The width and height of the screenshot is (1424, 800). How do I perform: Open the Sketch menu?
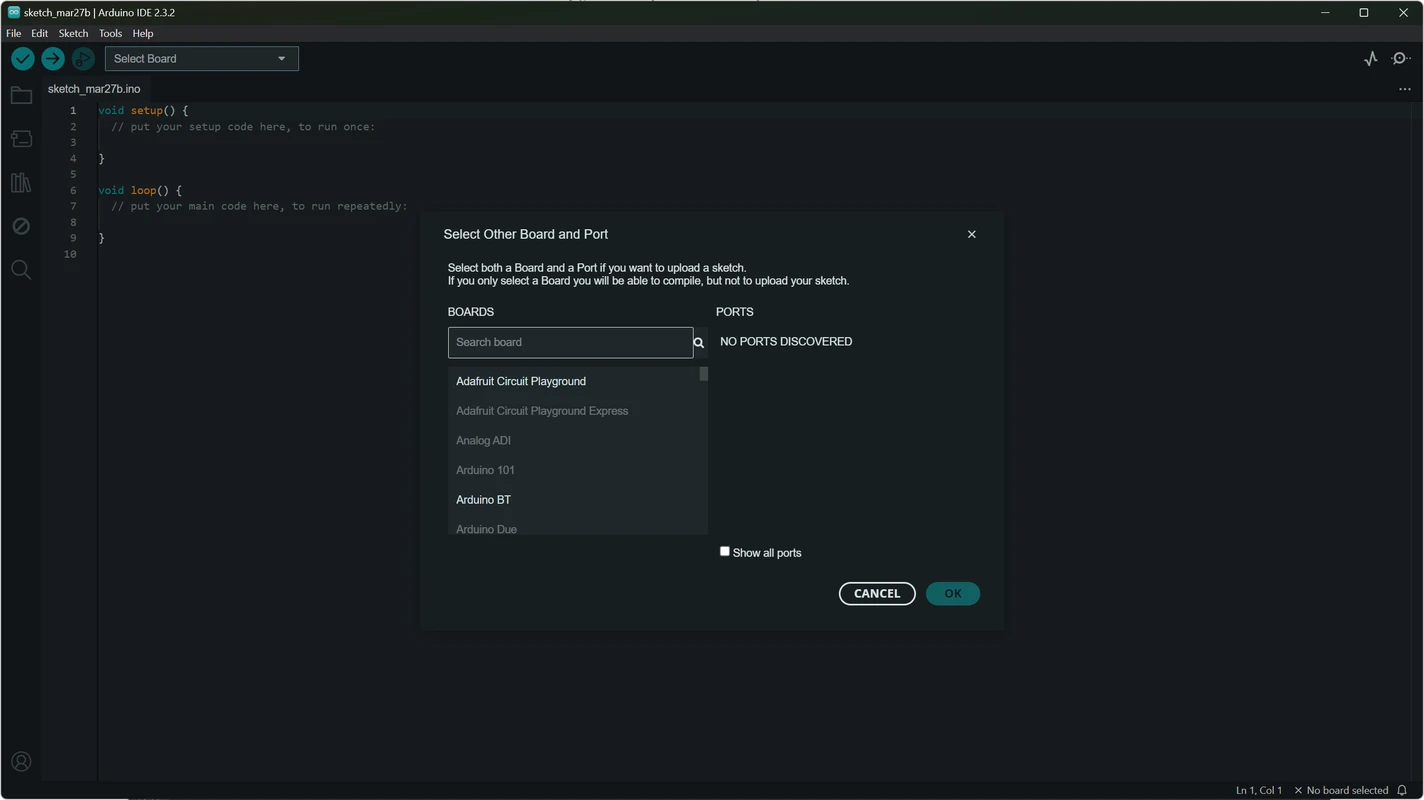pyautogui.click(x=73, y=33)
